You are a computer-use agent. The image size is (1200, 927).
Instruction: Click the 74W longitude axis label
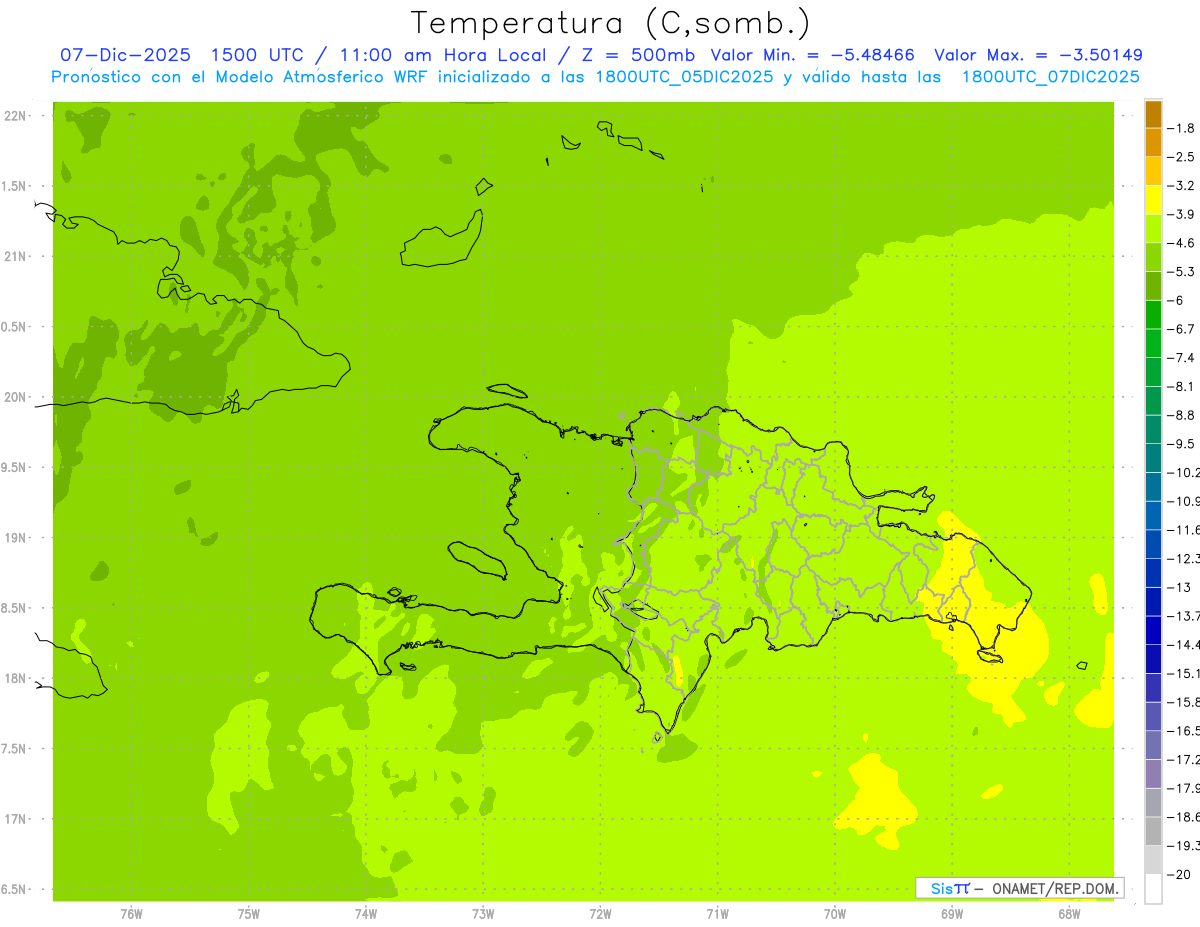pos(366,913)
